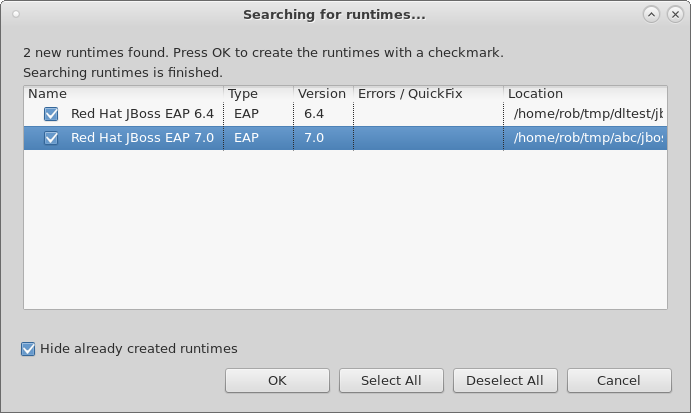Click the Version column header
Screen dimensions: 691x413
click(x=322, y=94)
